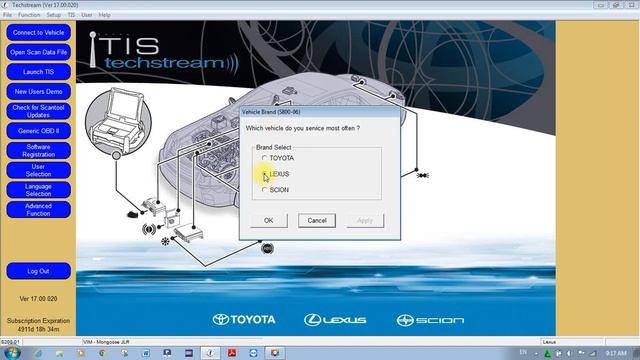Open the User Selection screen
Image resolution: width=640 pixels, height=360 pixels.
(x=38, y=170)
